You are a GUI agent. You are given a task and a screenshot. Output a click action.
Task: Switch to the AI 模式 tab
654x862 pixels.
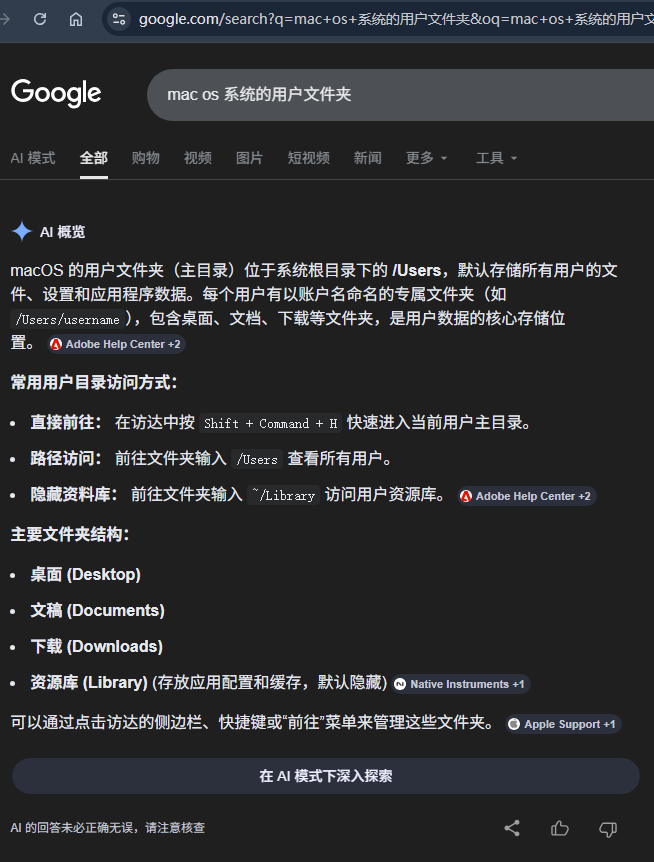point(33,158)
